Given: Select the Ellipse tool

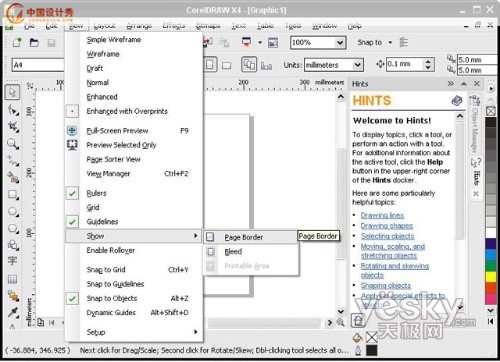Looking at the screenshot, I should (13, 211).
